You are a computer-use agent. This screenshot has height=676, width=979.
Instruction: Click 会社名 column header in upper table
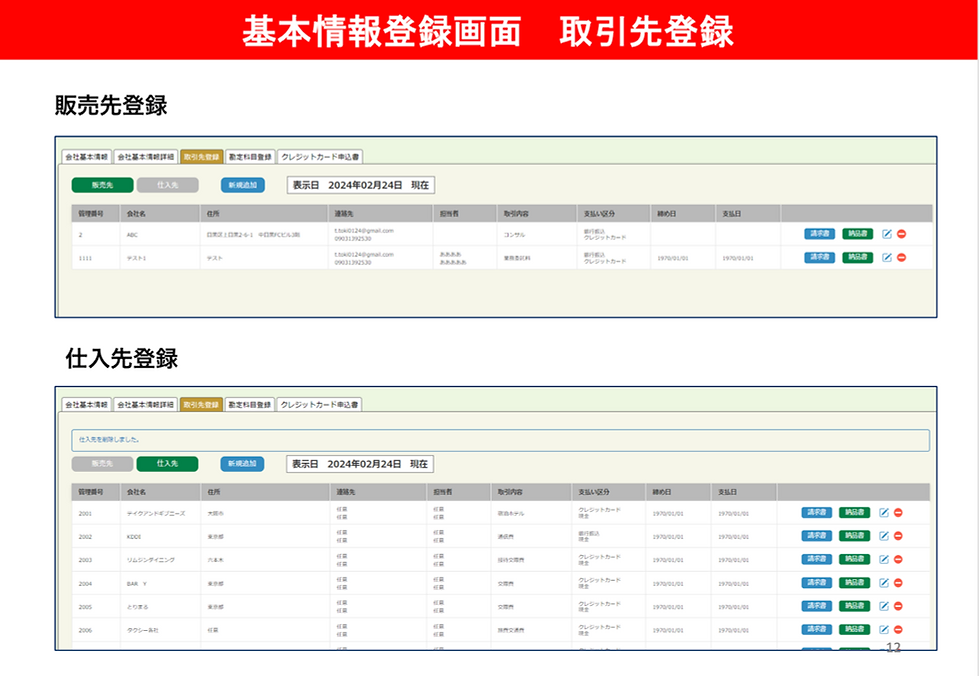point(160,213)
